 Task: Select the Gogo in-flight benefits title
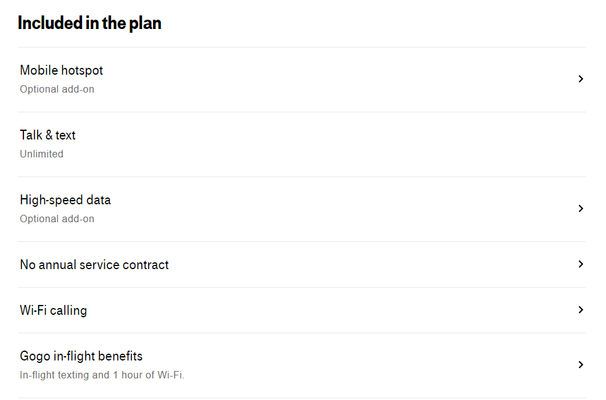click(81, 356)
